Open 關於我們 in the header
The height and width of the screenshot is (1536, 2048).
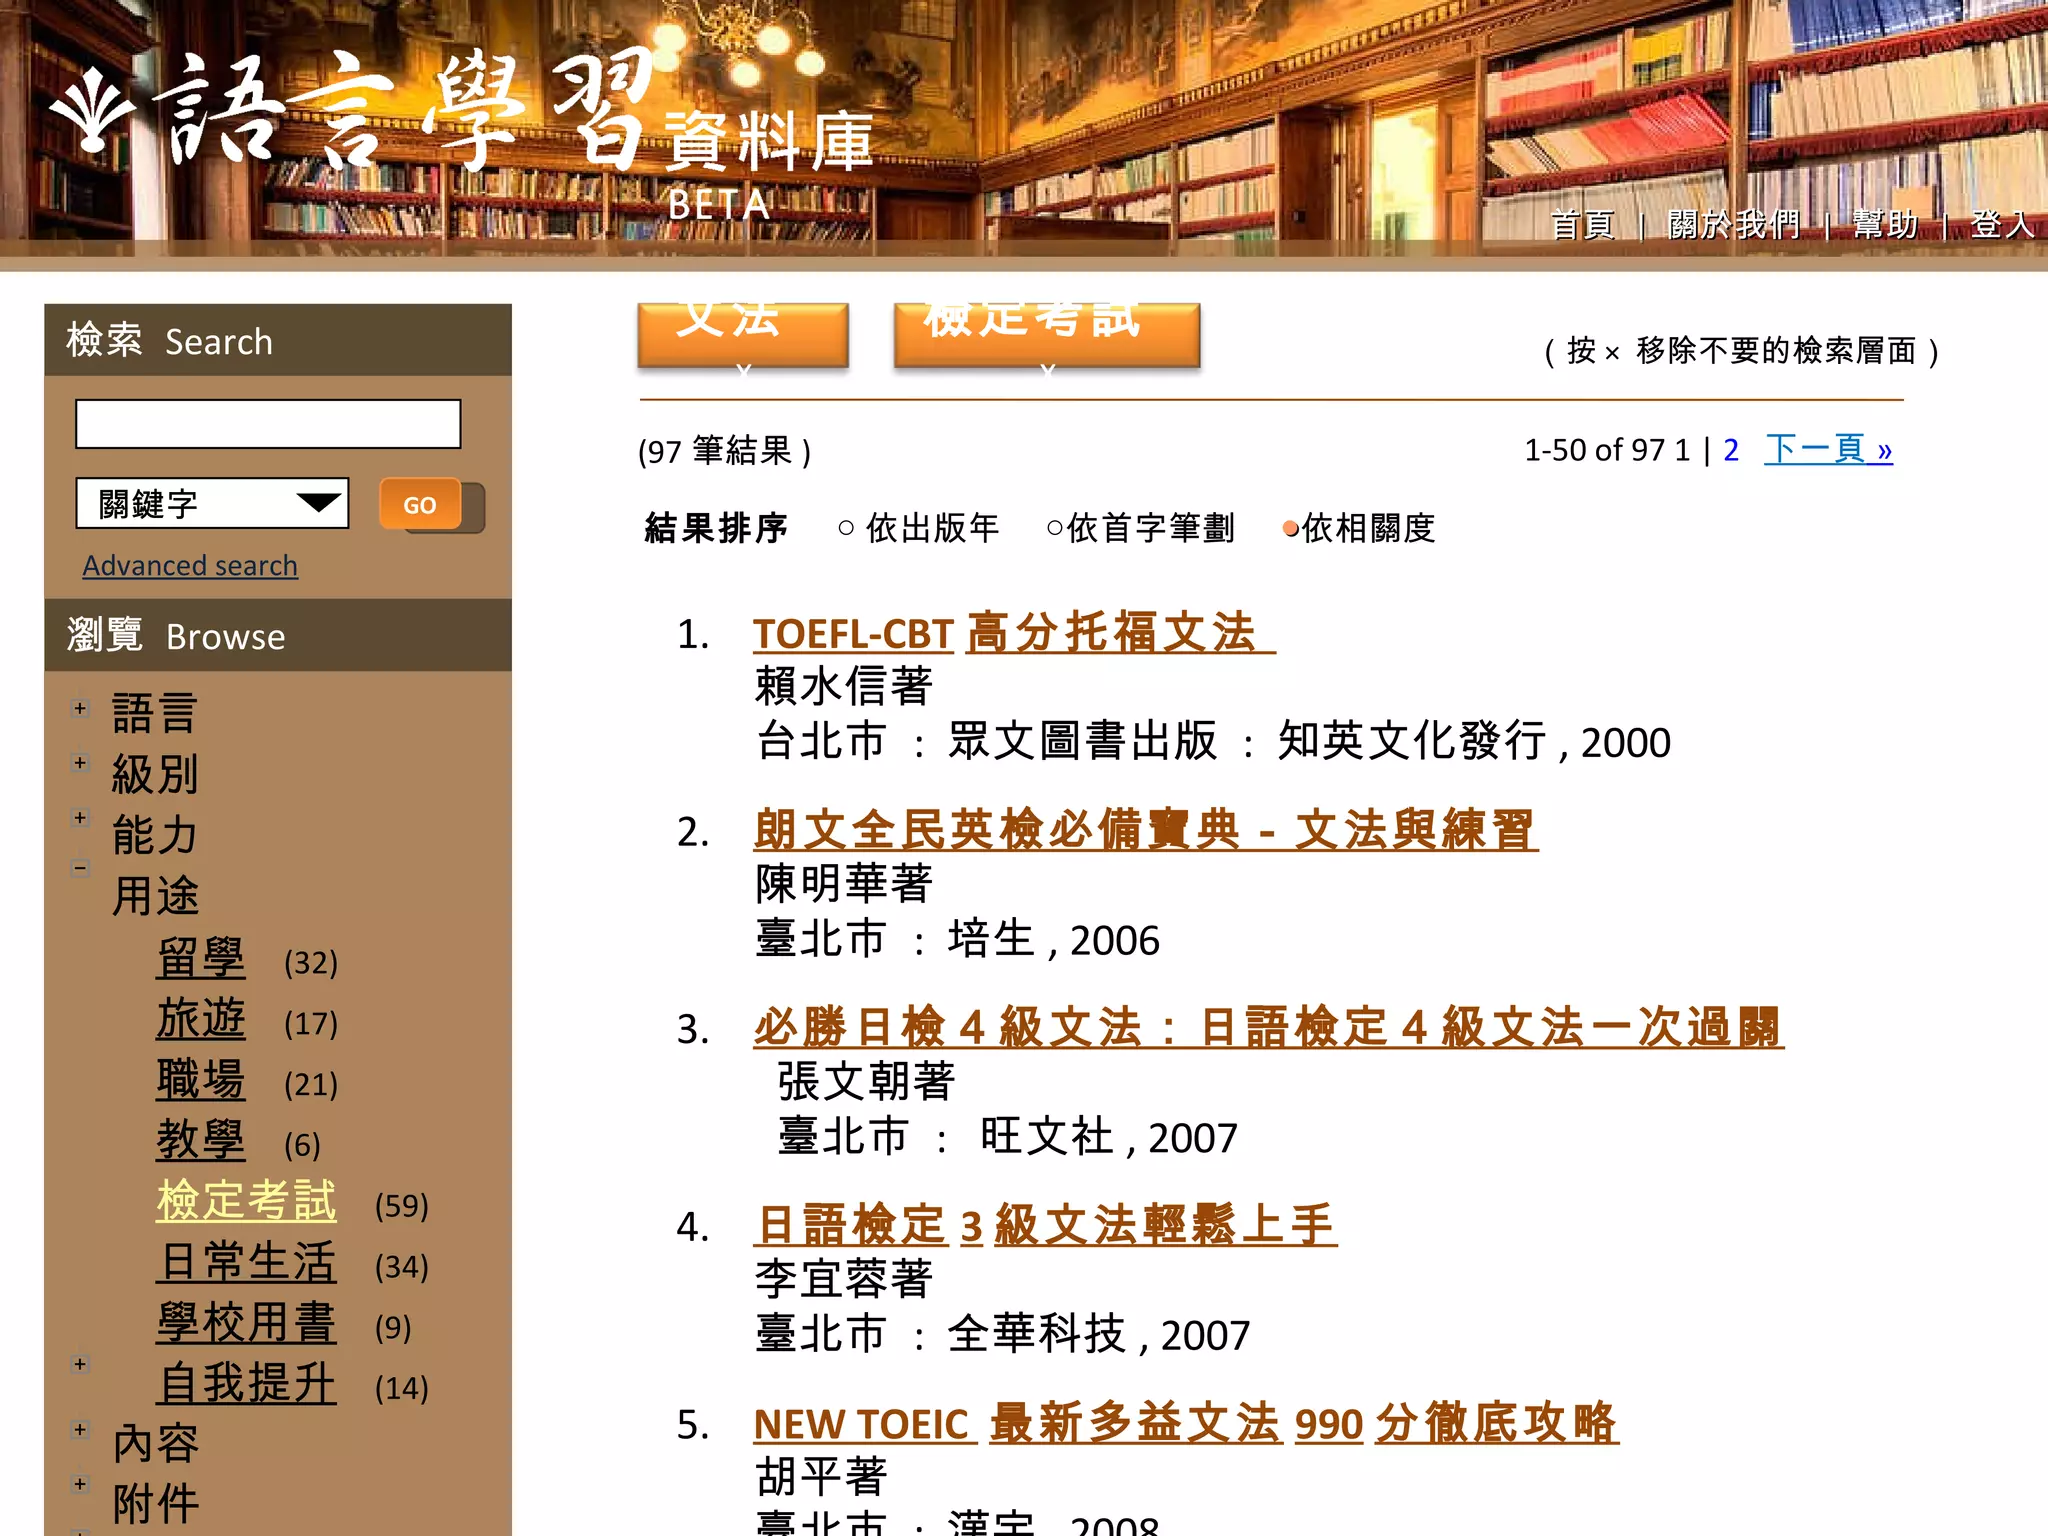click(1733, 225)
